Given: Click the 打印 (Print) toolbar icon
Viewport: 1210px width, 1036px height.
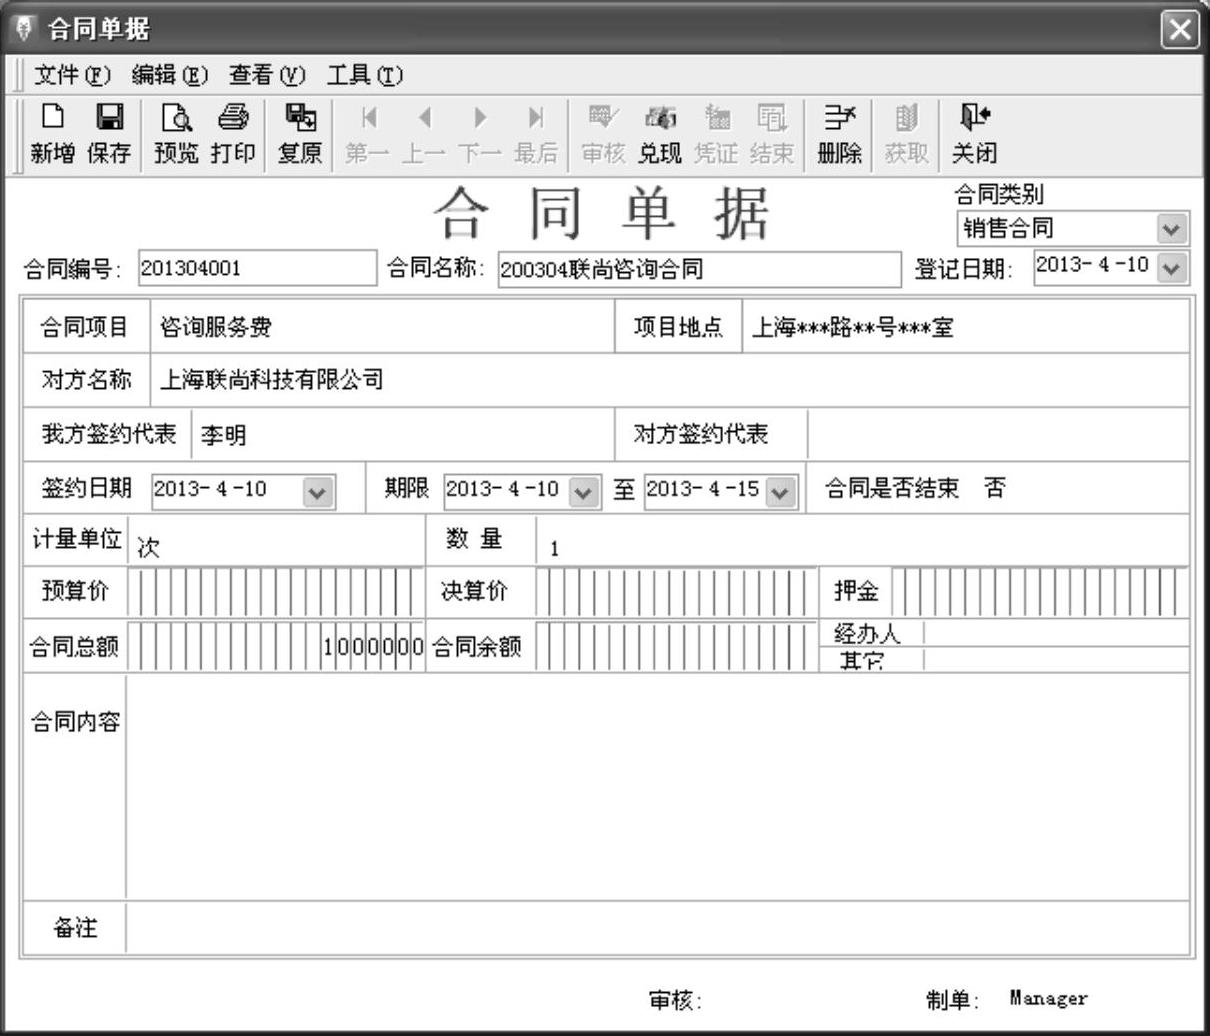Looking at the screenshot, I should point(232,134).
